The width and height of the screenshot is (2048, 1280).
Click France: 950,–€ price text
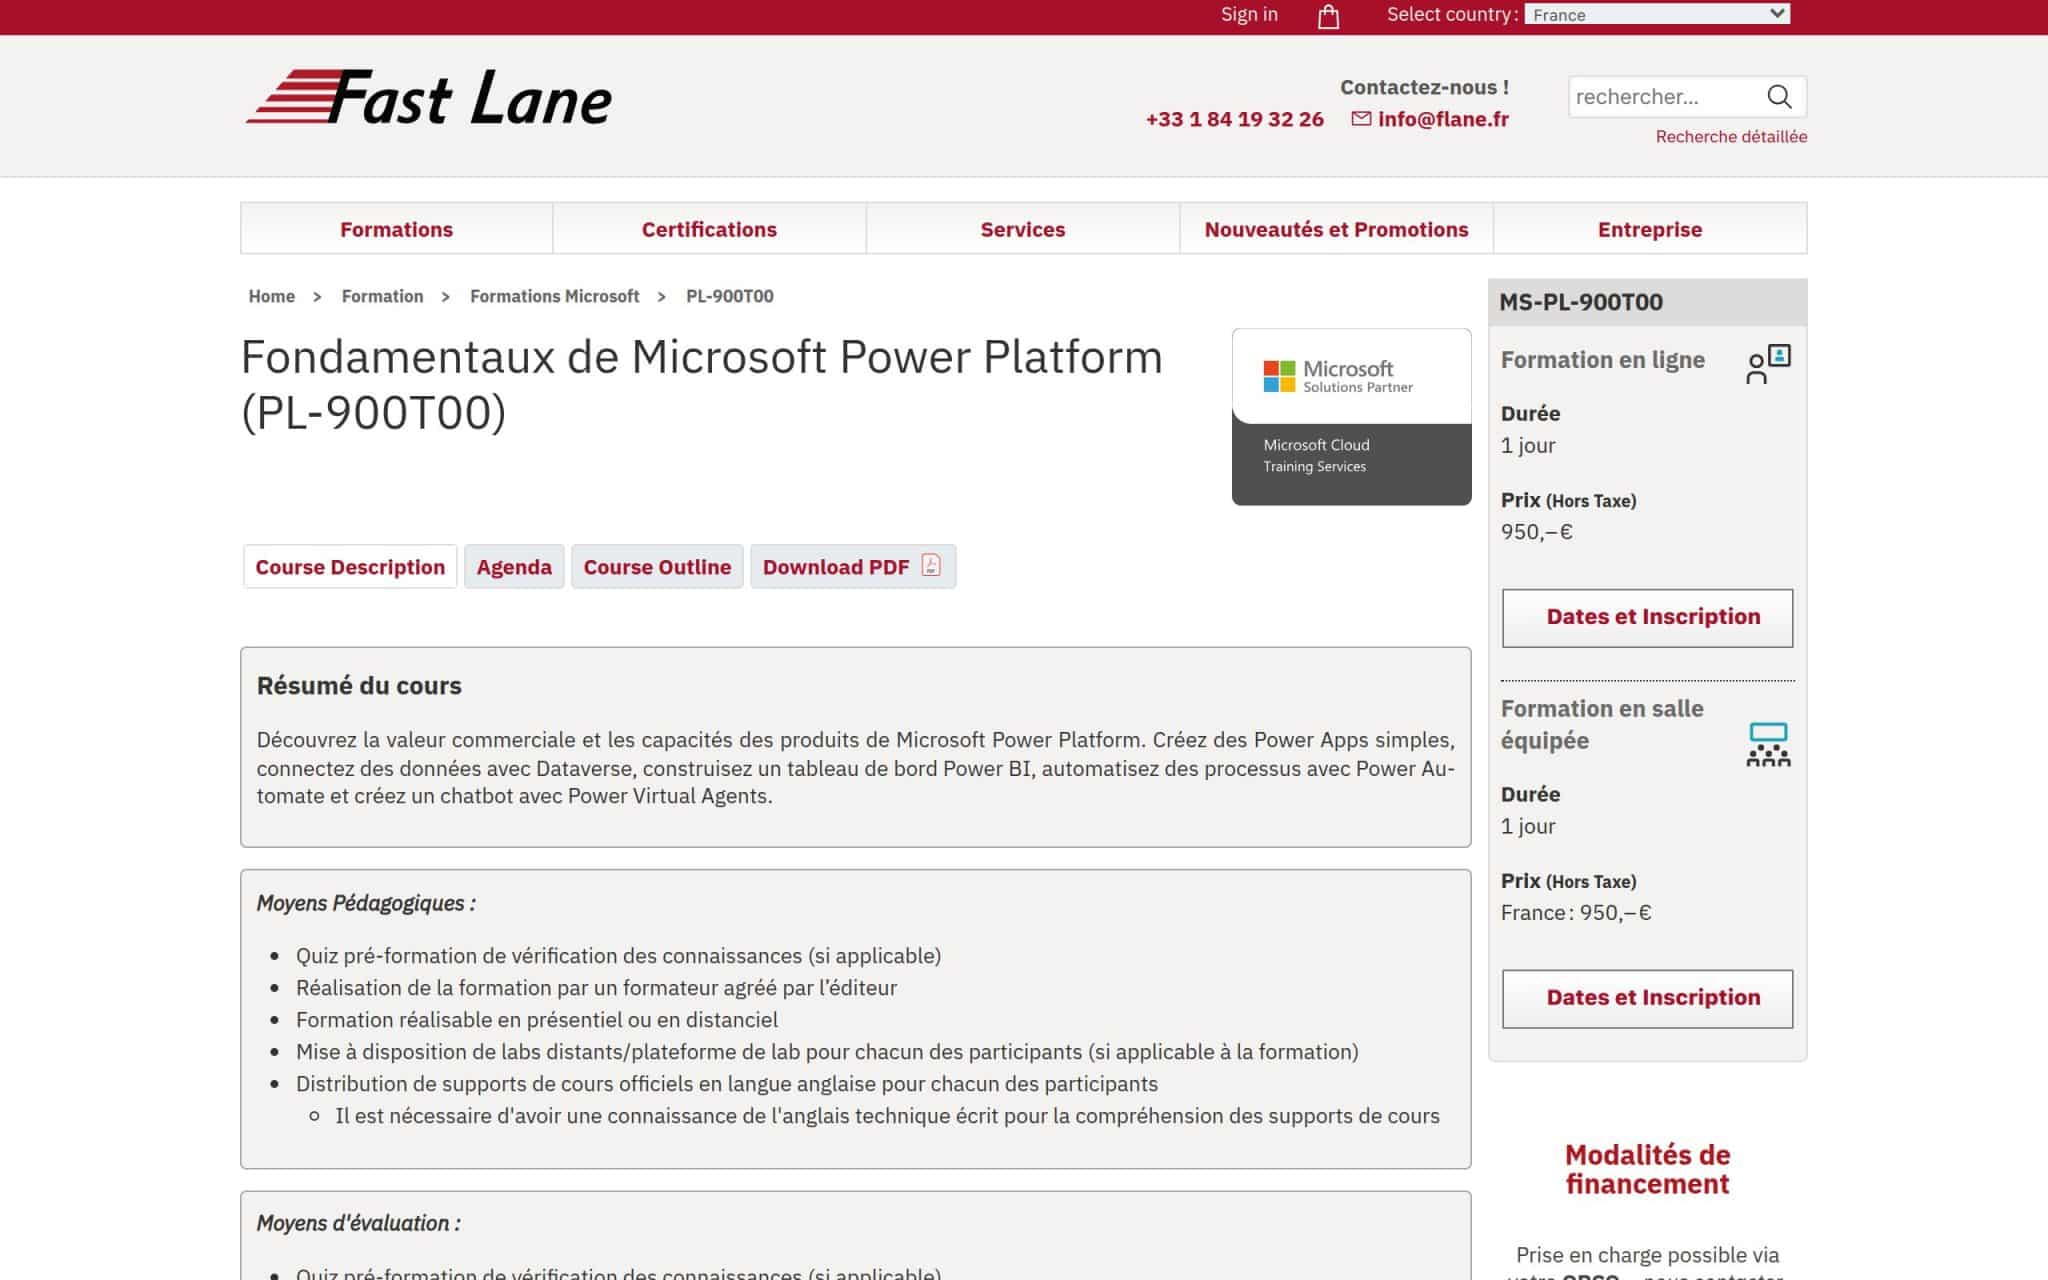(1576, 912)
